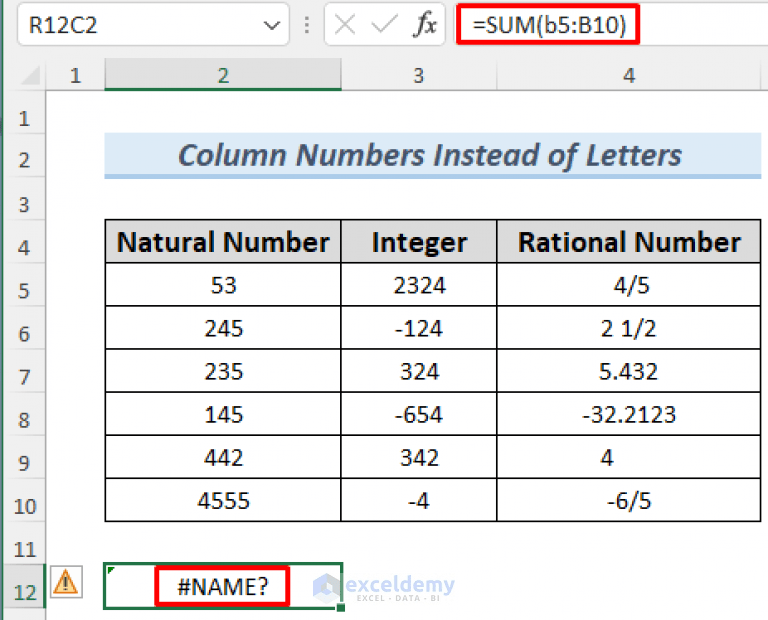768x620 pixels.
Task: Select the cell containing 342
Action: pos(419,457)
